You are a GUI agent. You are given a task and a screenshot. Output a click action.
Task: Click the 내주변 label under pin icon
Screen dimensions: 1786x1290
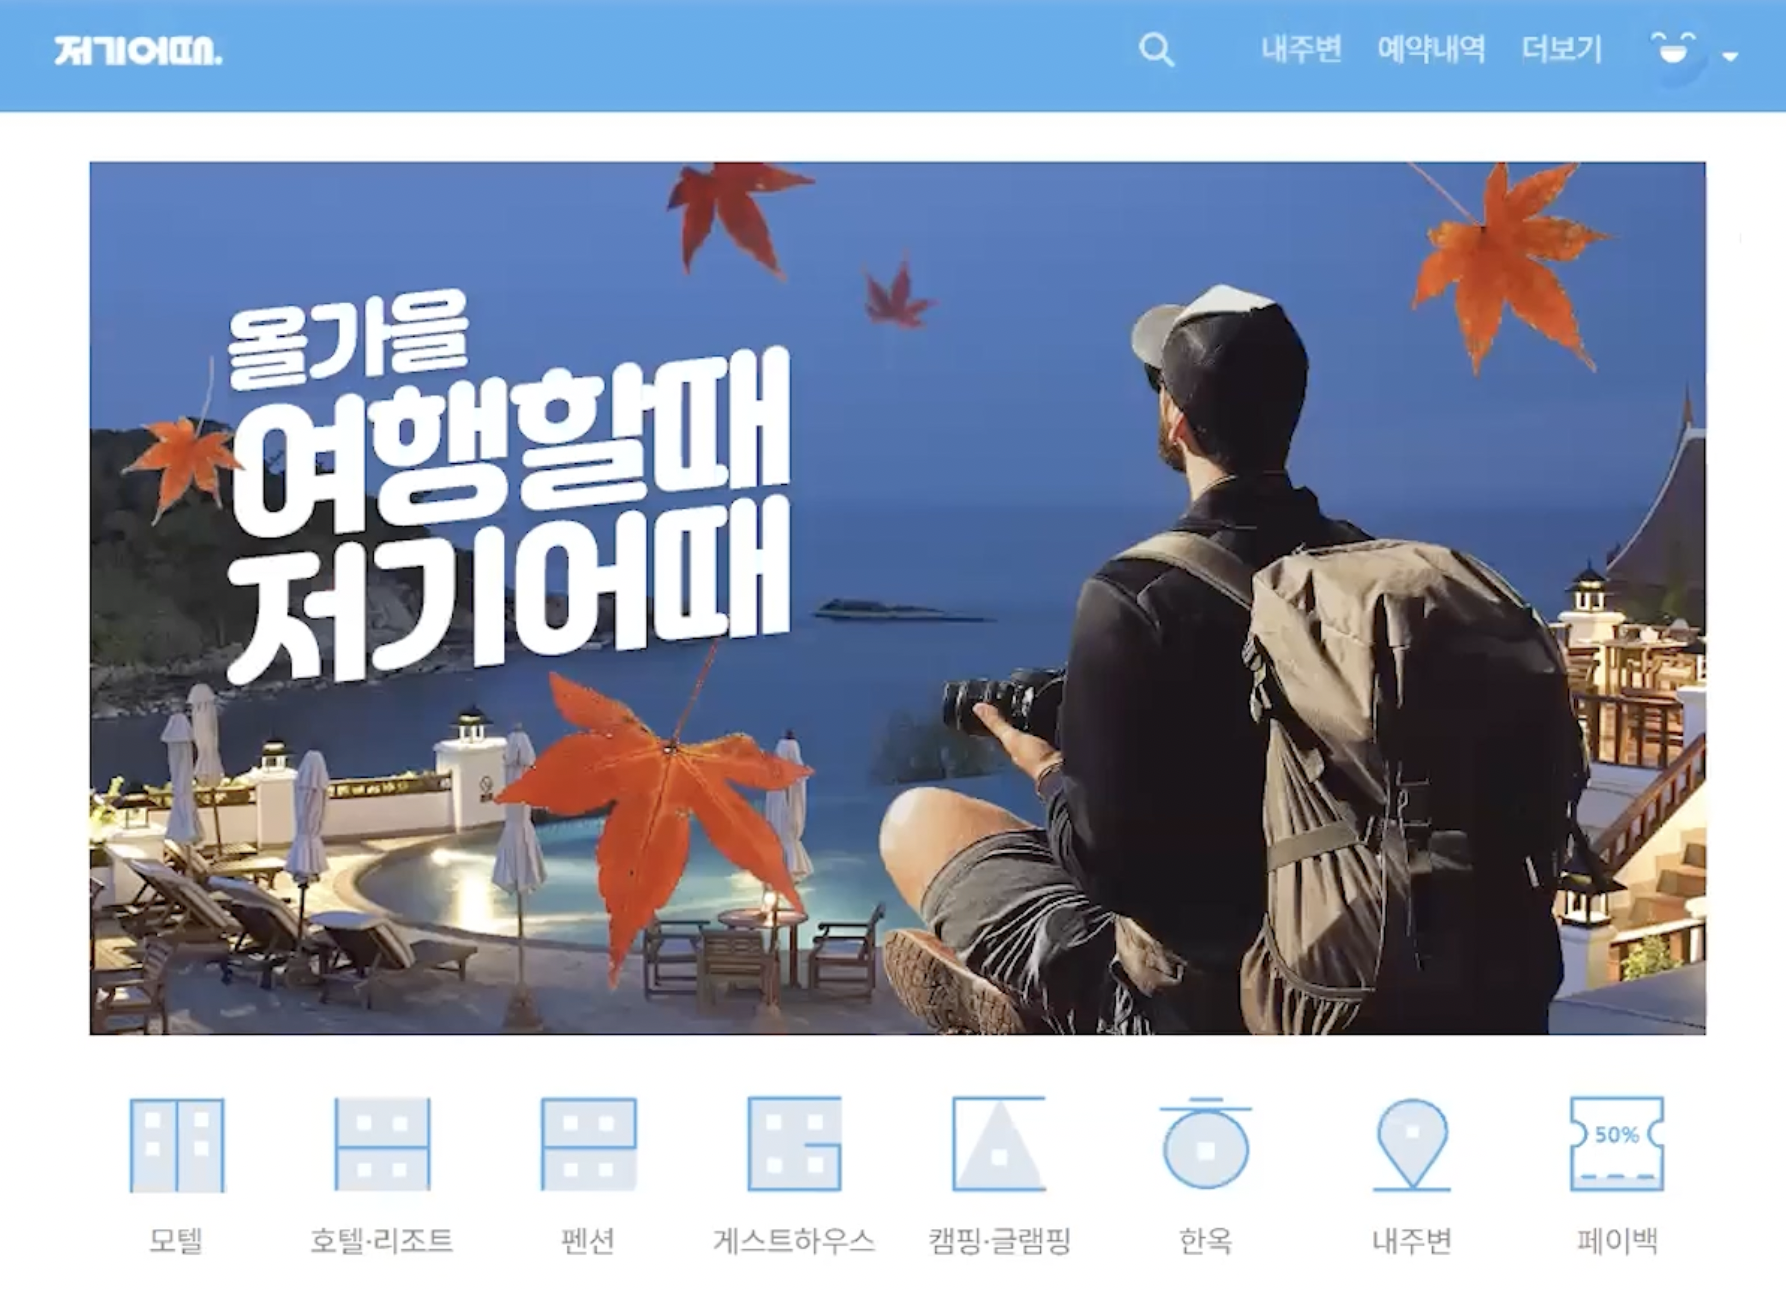click(1411, 1241)
